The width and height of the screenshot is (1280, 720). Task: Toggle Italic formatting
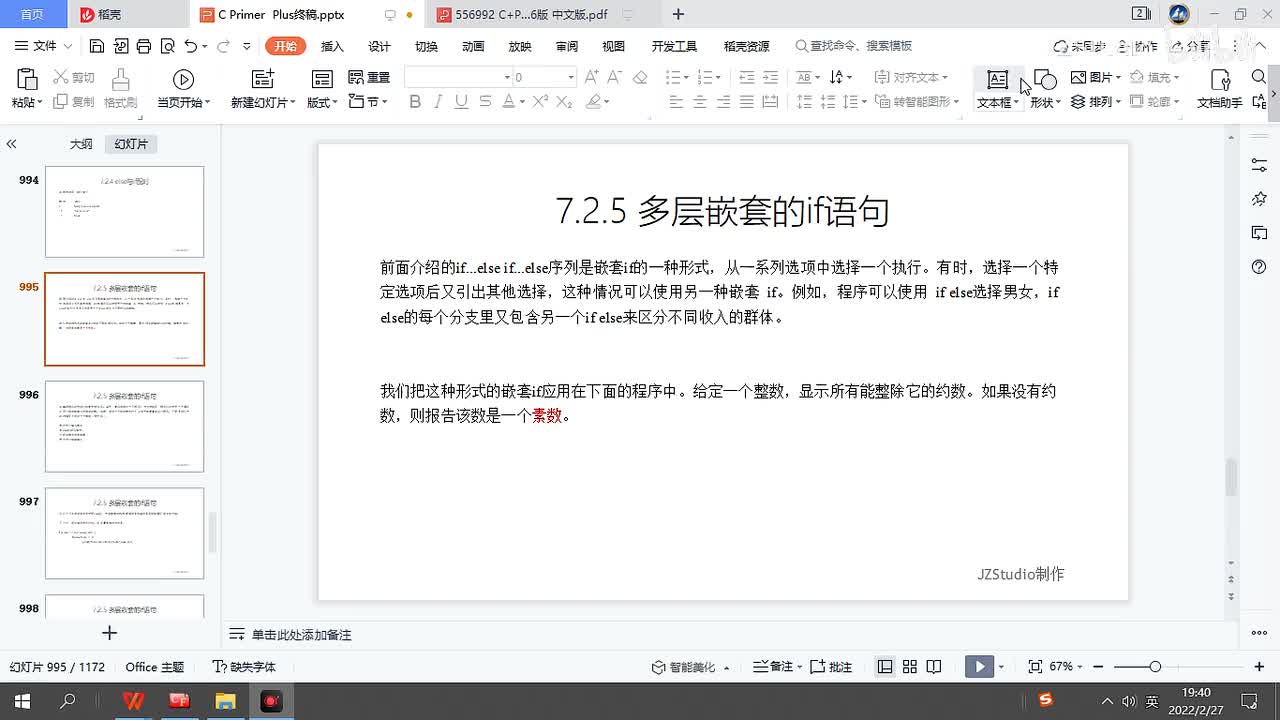coord(438,101)
